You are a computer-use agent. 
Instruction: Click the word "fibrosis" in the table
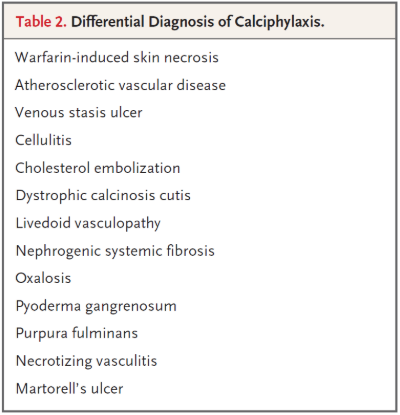coord(190,251)
